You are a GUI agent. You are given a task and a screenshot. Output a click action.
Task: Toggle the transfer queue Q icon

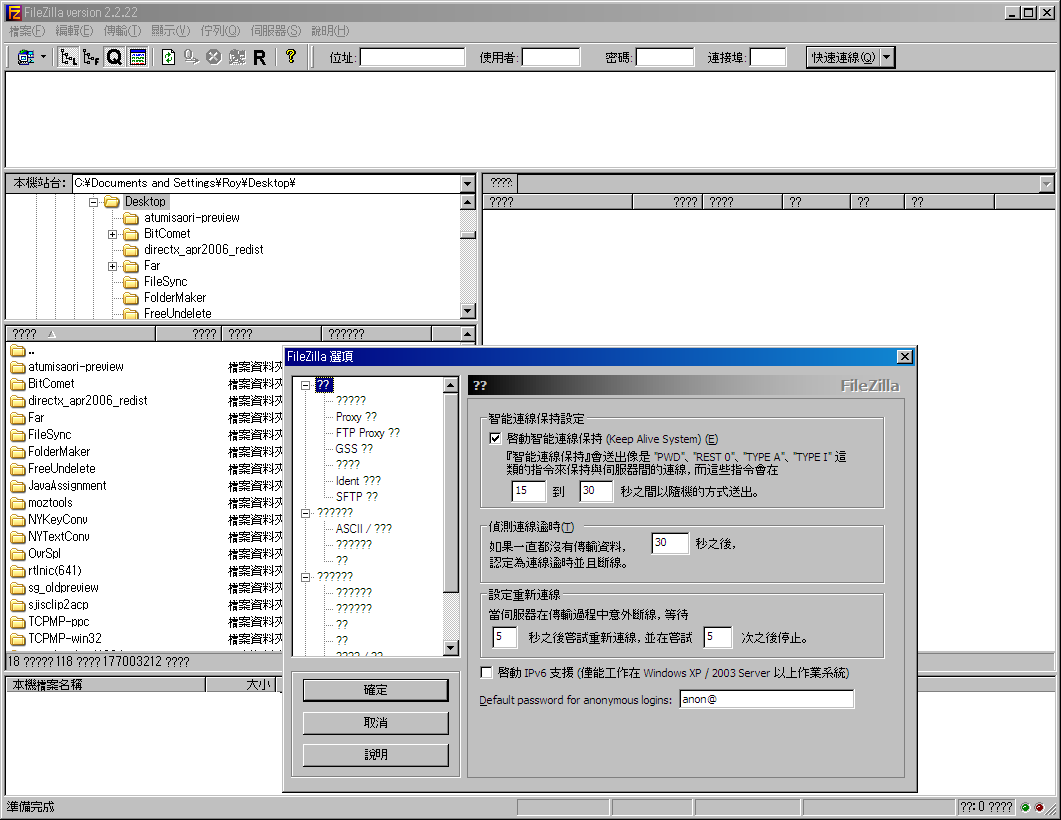pyautogui.click(x=114, y=57)
